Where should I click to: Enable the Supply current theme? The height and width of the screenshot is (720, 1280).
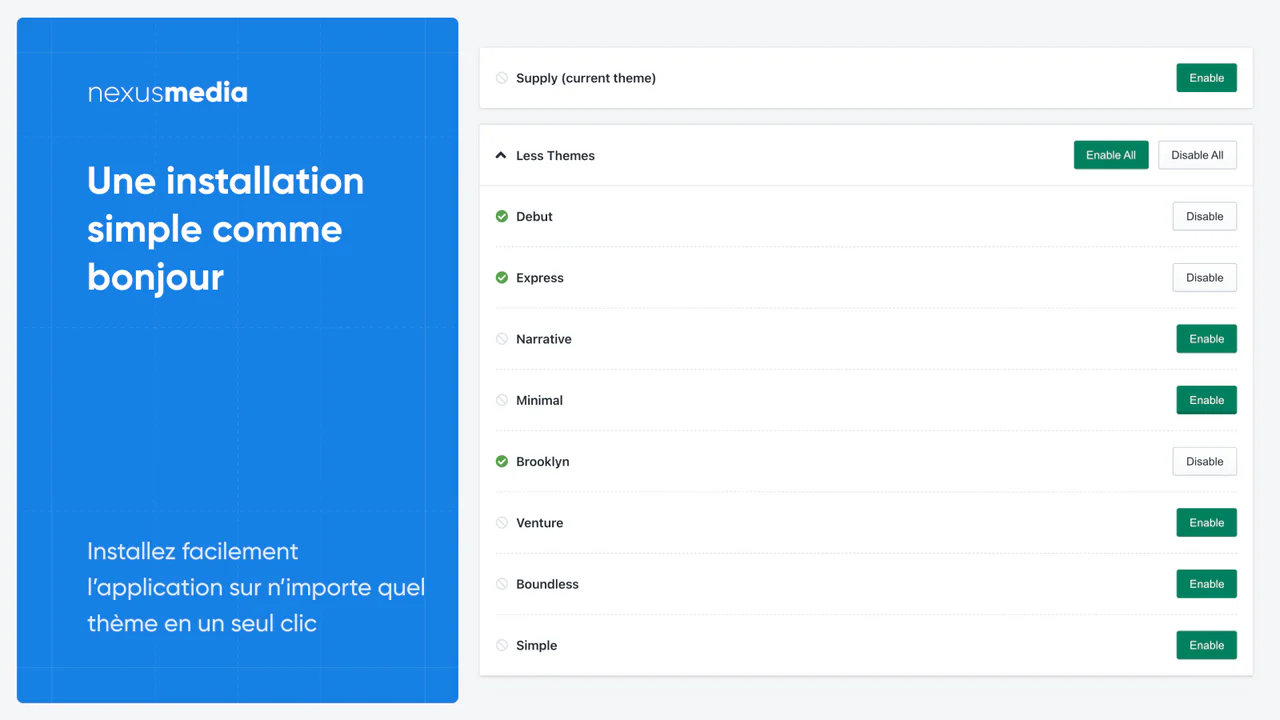pos(1206,78)
